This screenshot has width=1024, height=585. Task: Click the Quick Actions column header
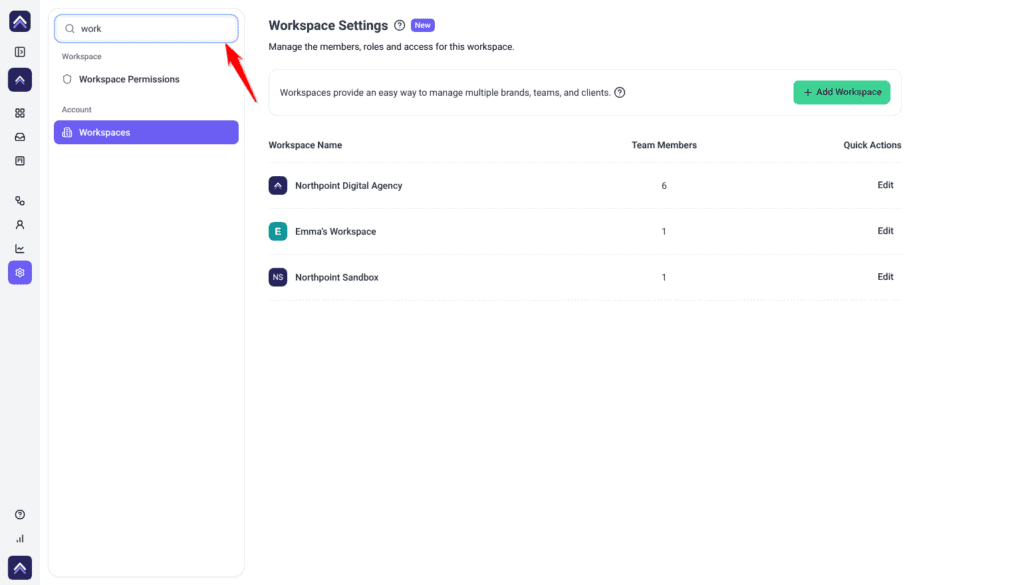[x=872, y=145]
